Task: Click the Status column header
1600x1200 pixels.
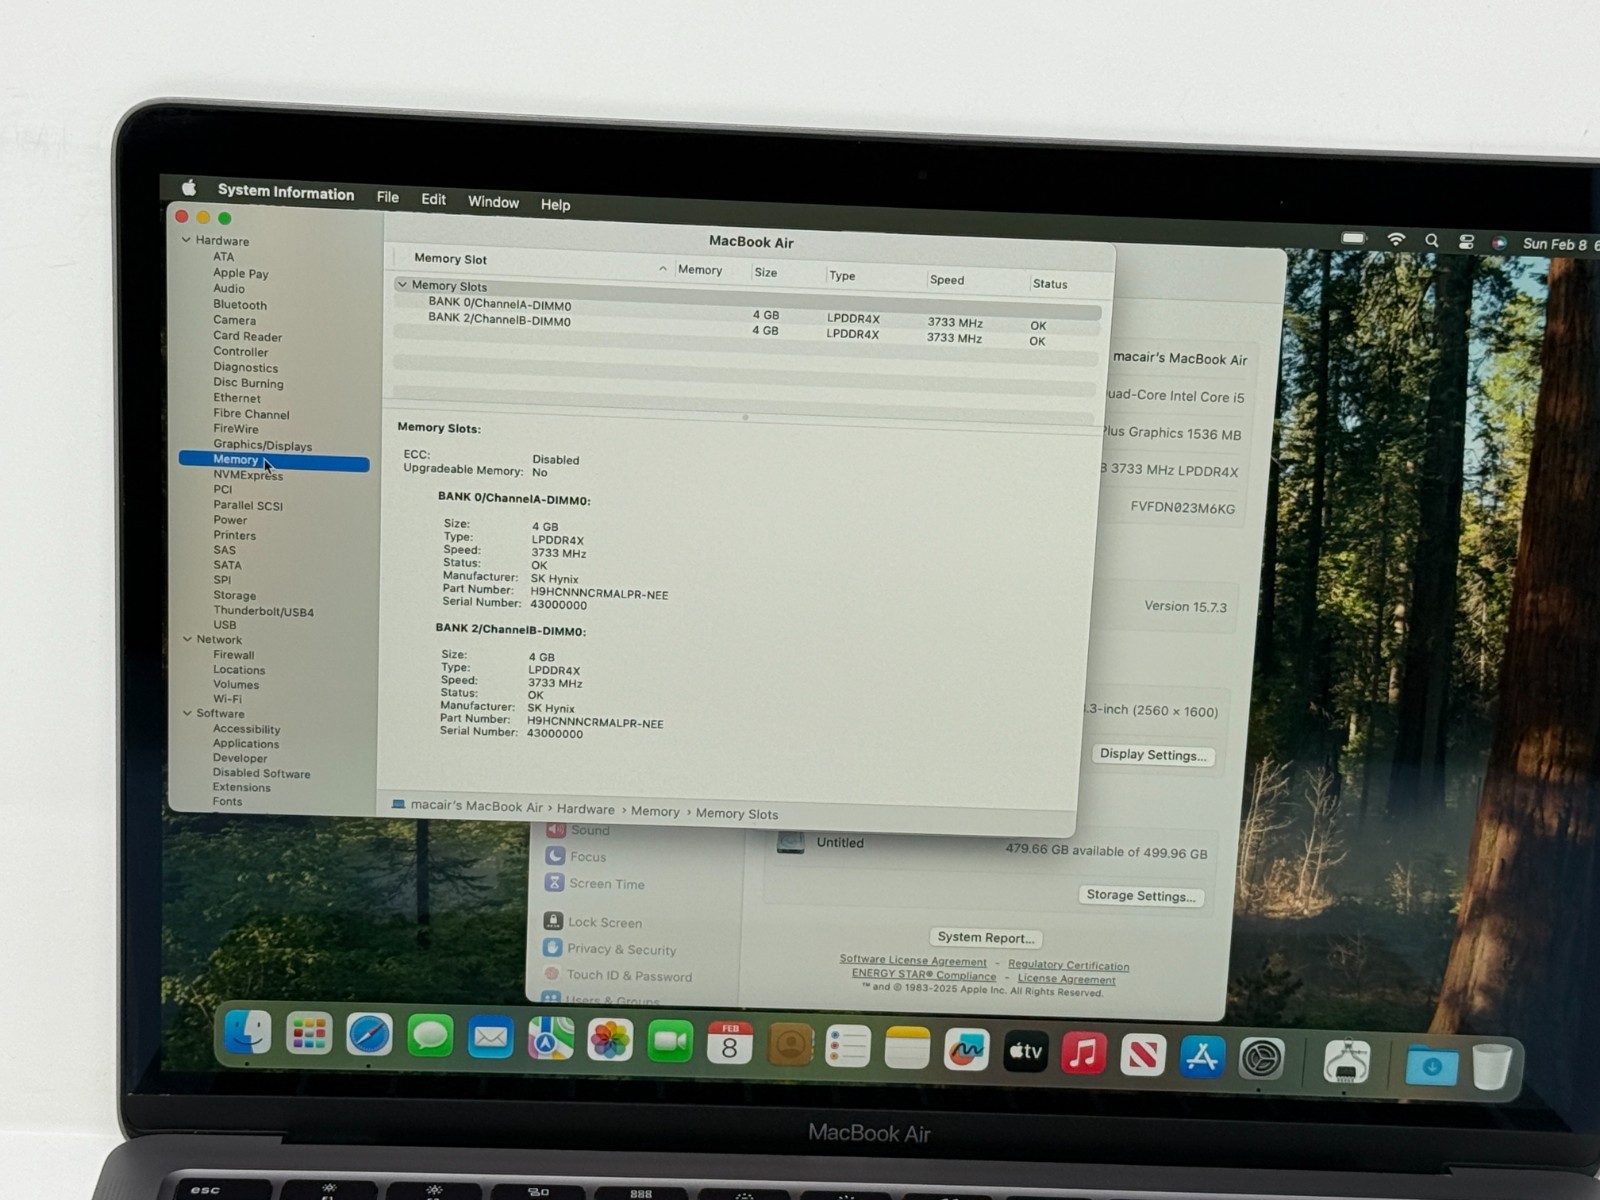Action: 1050,284
